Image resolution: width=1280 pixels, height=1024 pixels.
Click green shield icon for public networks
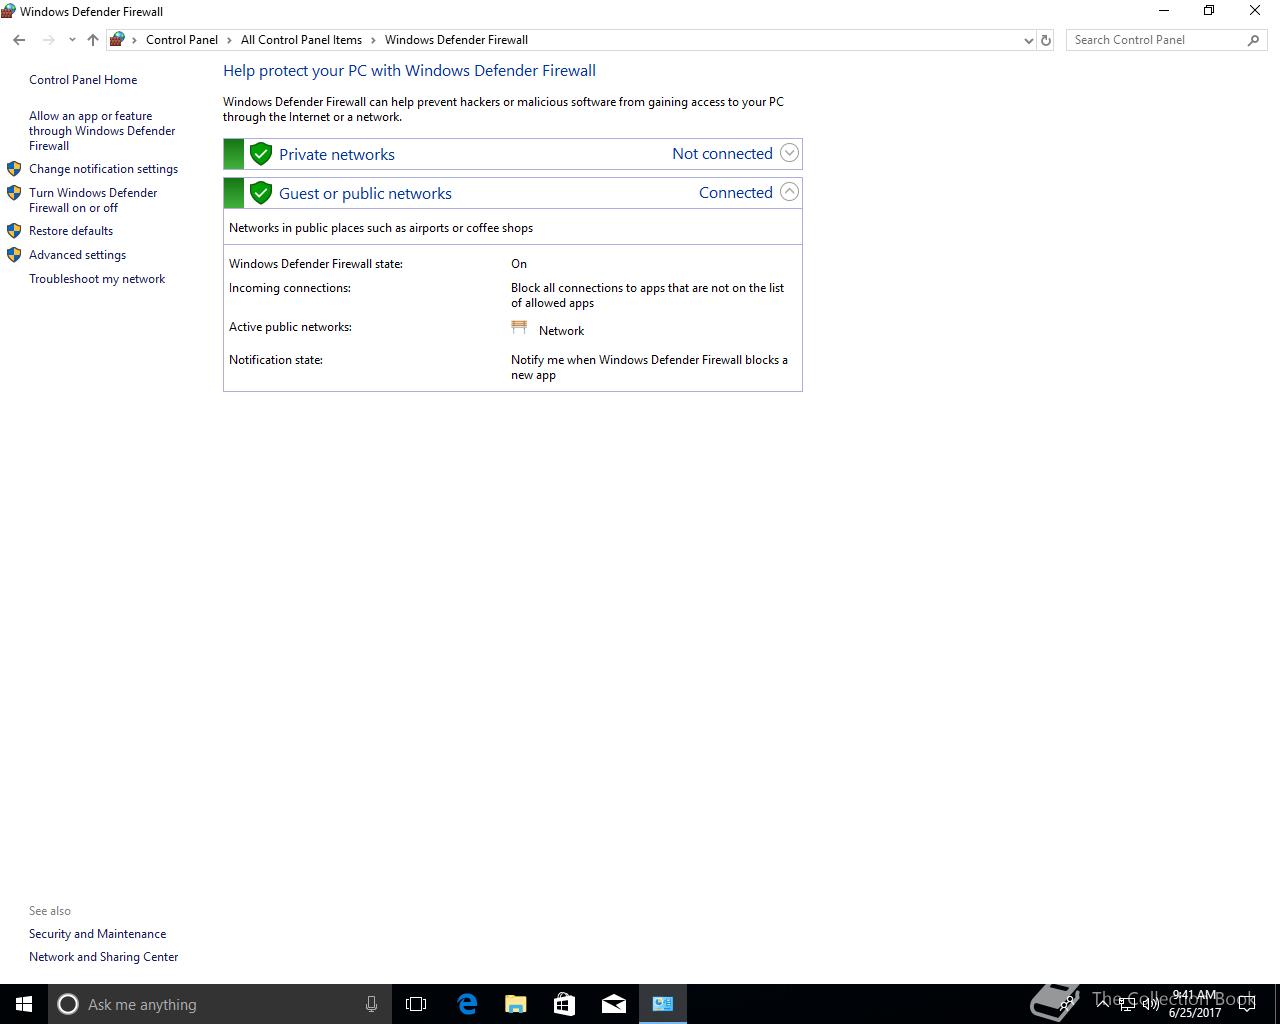[x=261, y=193]
